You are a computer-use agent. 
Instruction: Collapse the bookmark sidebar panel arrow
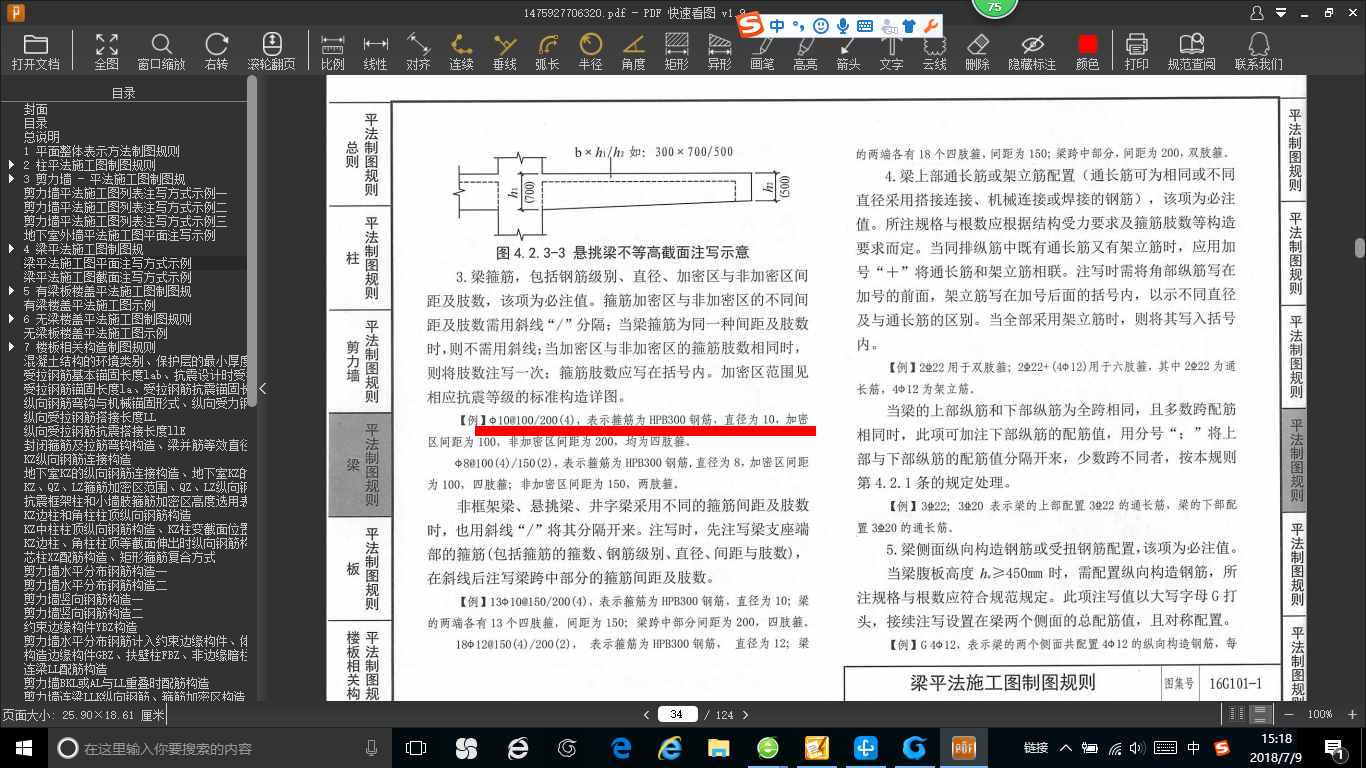pyautogui.click(x=262, y=389)
